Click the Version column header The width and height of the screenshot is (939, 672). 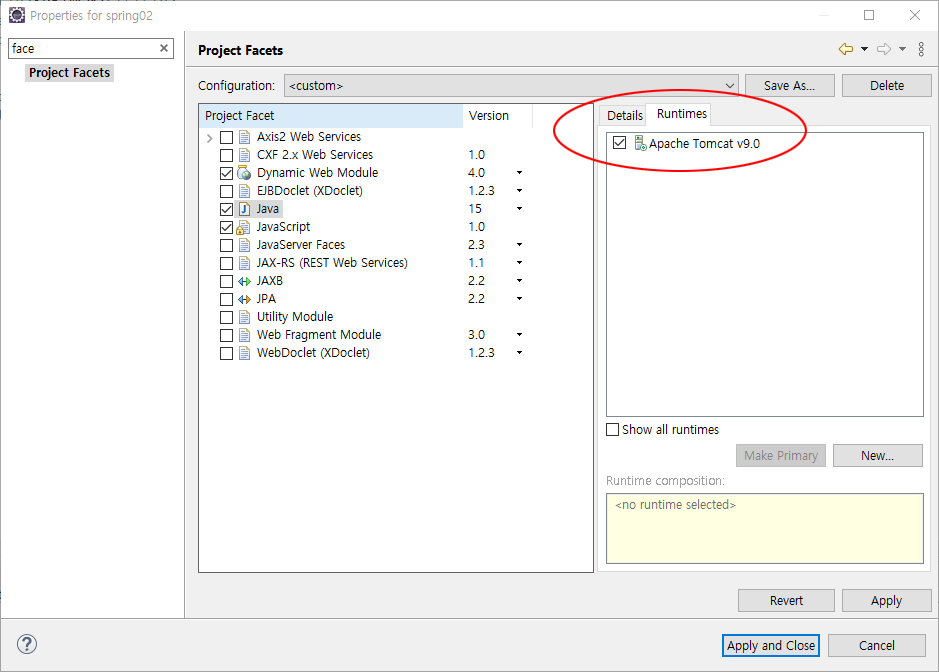[x=497, y=116]
